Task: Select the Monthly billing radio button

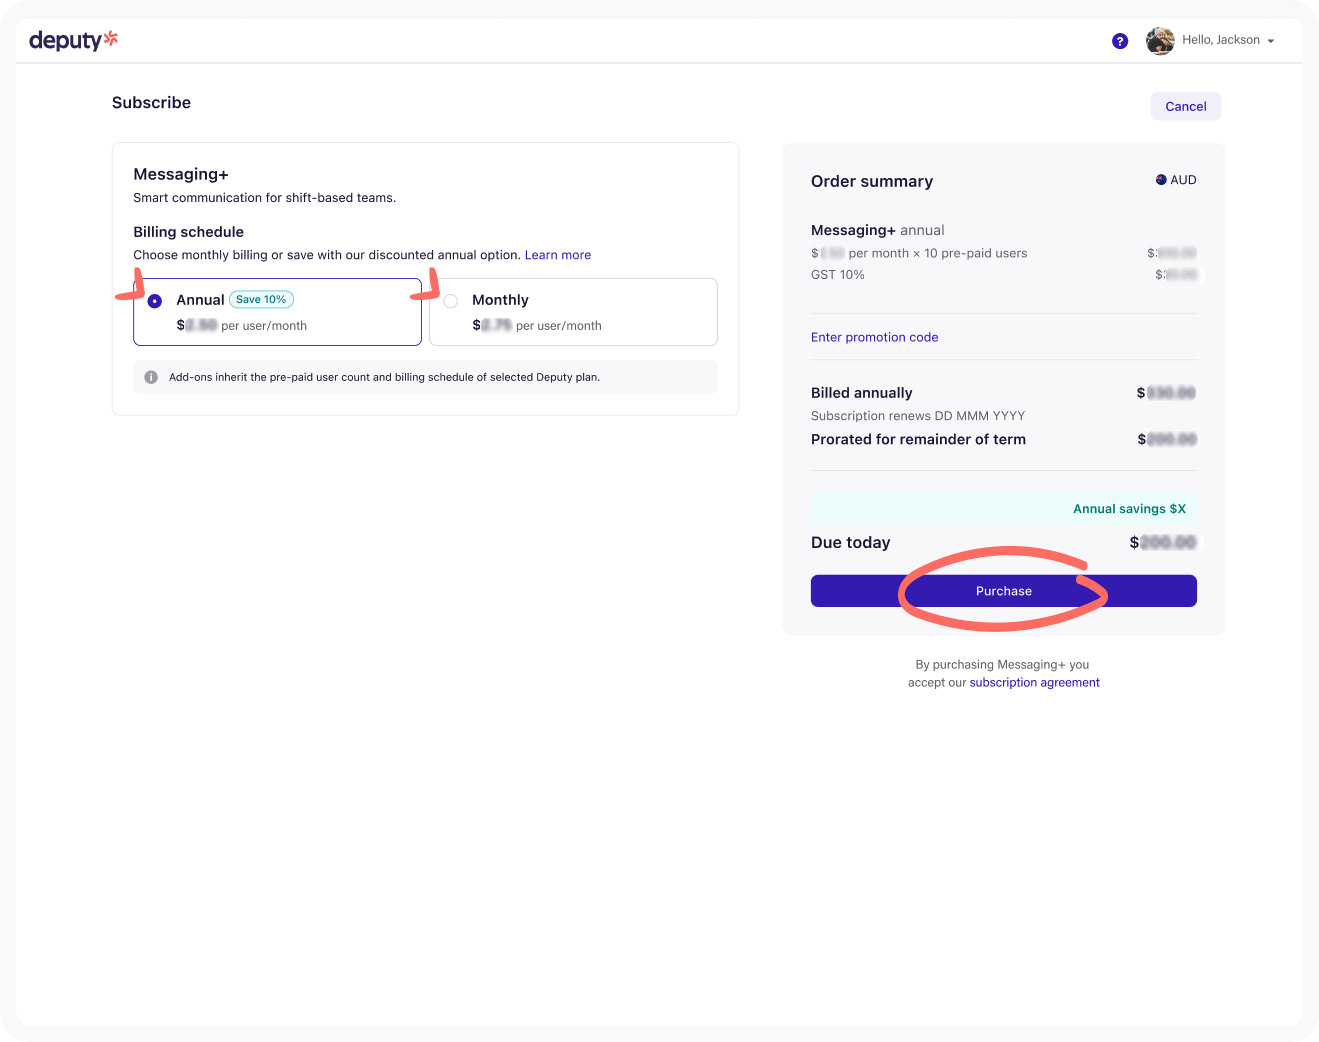Action: (x=451, y=301)
